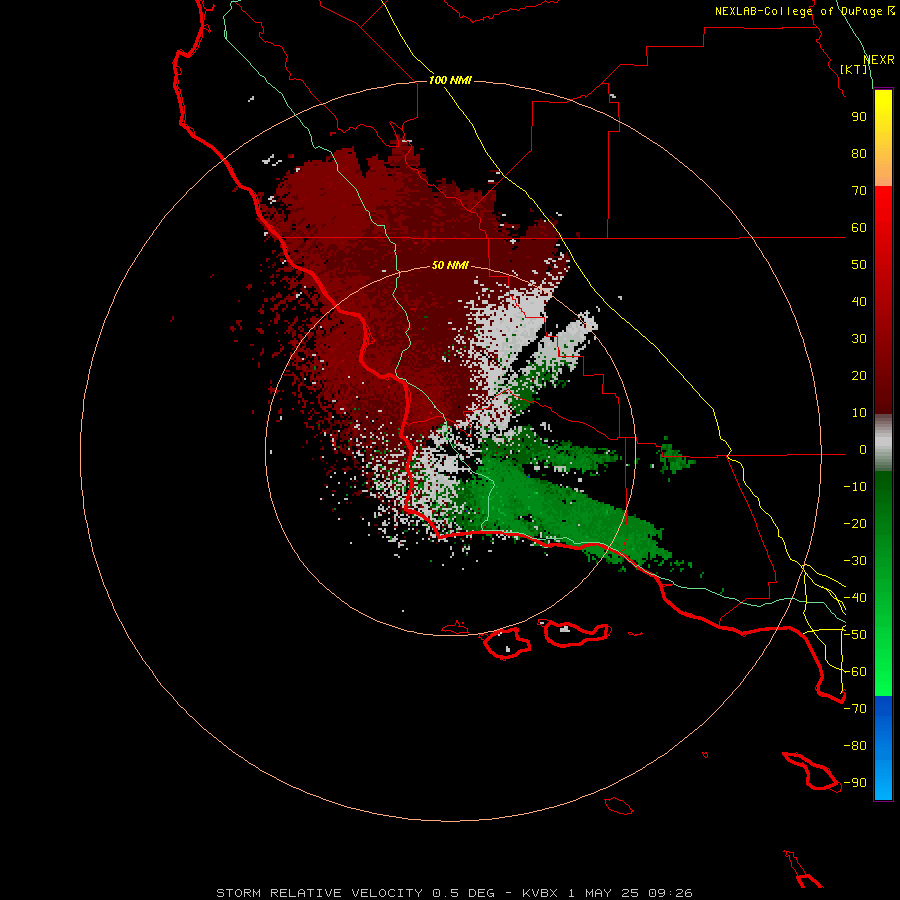
Task: Click the bright green segment of color bar
Action: [x=883, y=584]
